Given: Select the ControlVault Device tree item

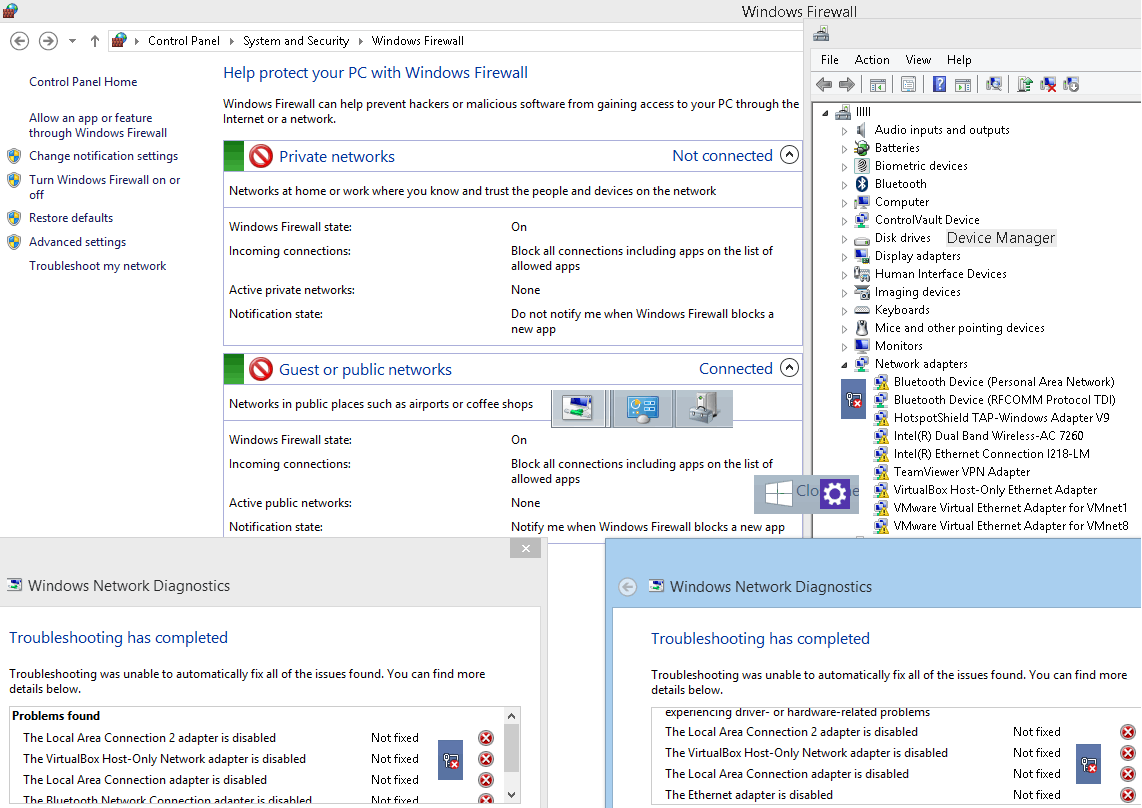Looking at the screenshot, I should [926, 220].
